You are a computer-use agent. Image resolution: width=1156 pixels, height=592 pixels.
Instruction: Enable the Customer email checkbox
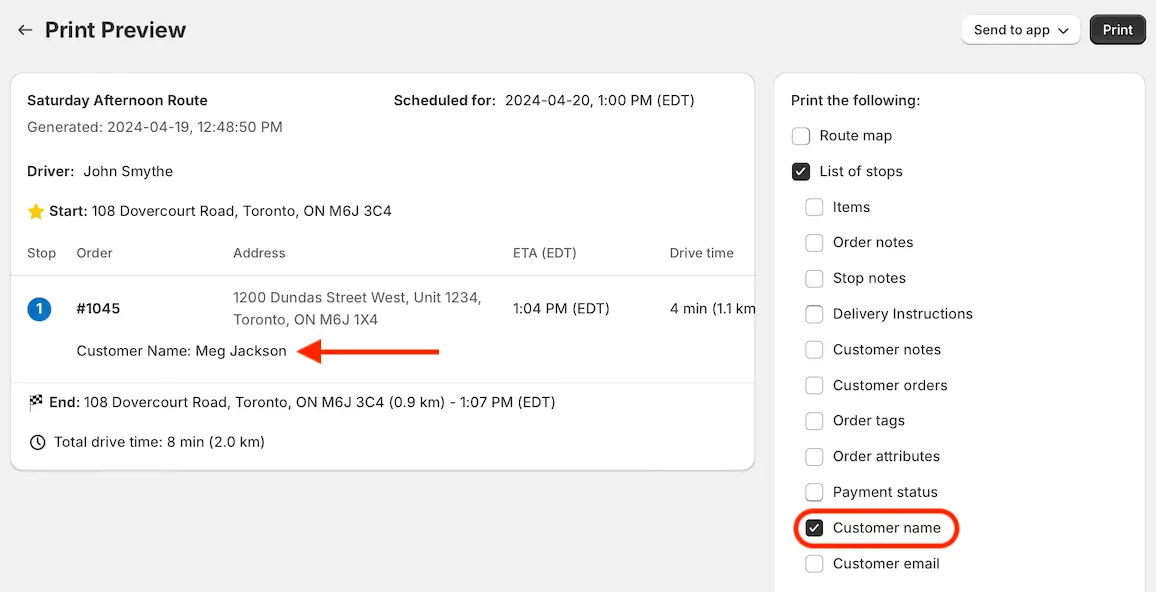tap(814, 564)
